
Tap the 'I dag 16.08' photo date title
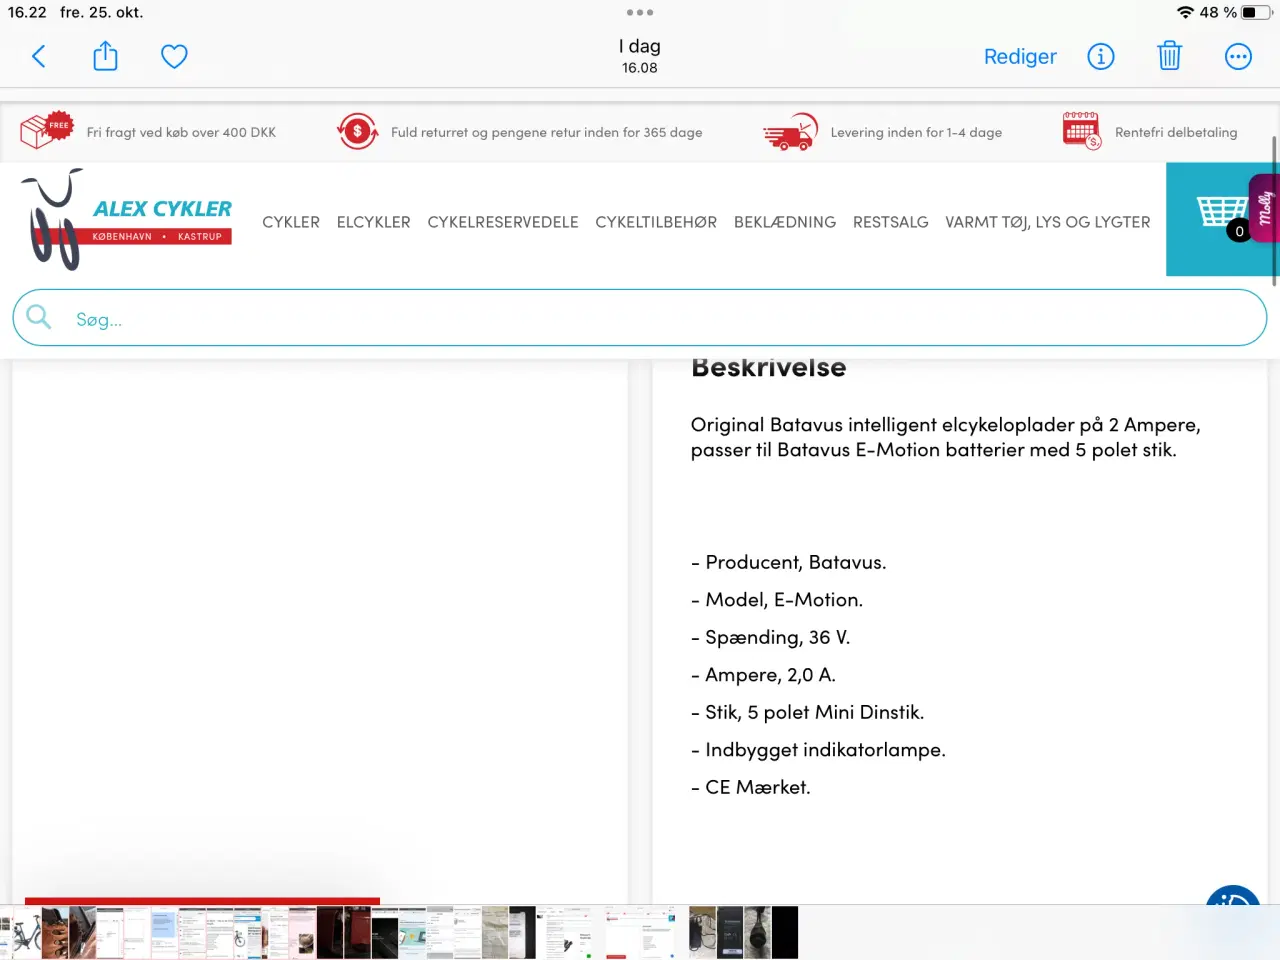click(640, 56)
